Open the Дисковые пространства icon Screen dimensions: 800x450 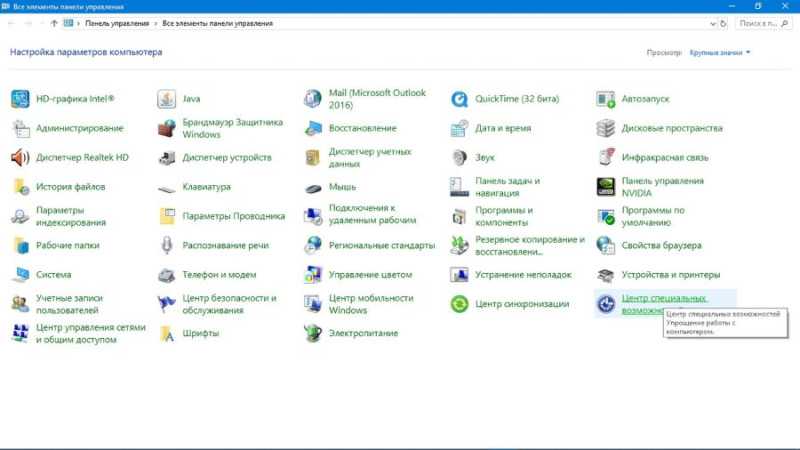(x=606, y=128)
